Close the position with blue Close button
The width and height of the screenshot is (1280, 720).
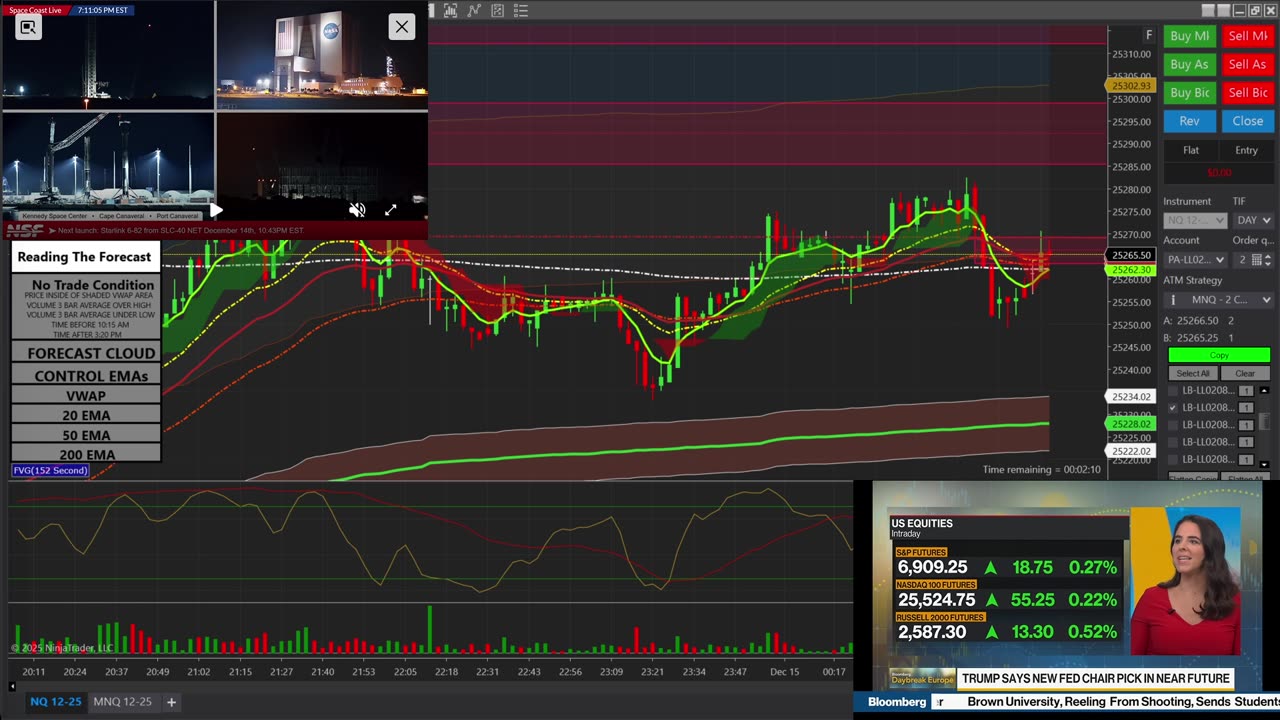click(1248, 121)
